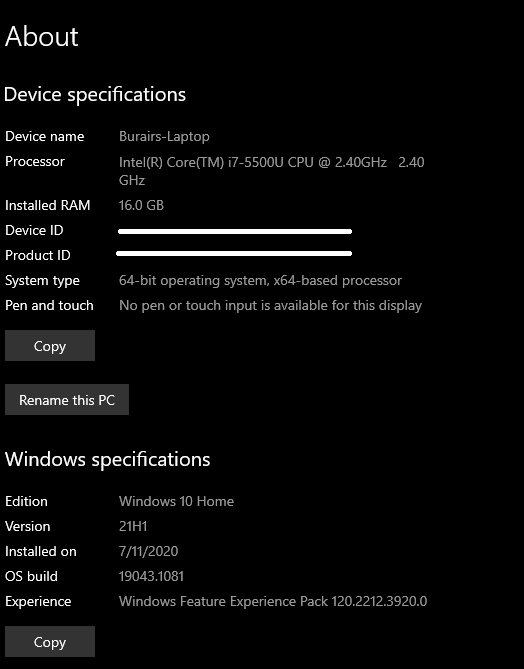Click the Experience label
The height and width of the screenshot is (669, 524).
[38, 602]
